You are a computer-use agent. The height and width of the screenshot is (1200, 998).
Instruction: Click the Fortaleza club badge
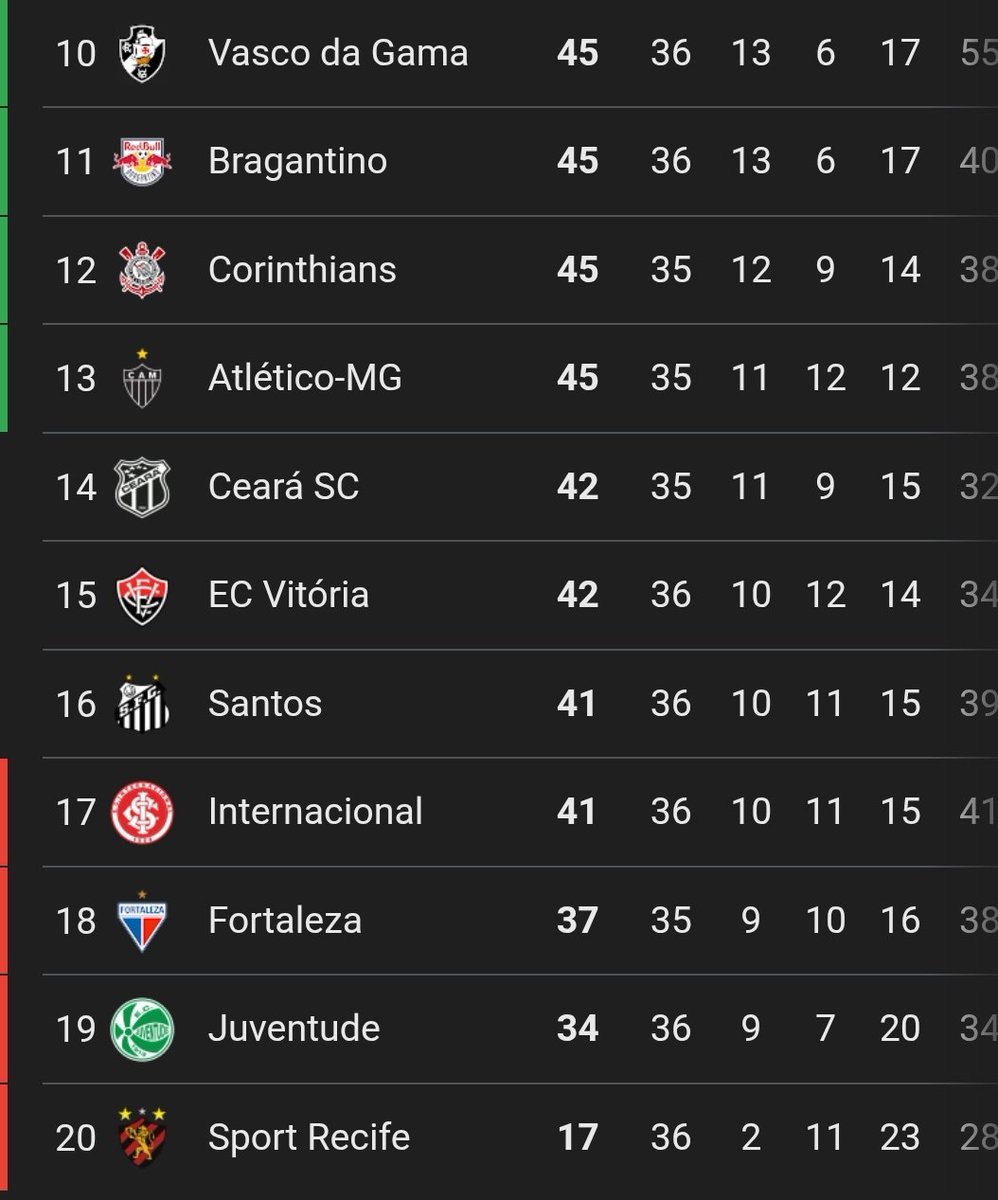click(x=142, y=920)
